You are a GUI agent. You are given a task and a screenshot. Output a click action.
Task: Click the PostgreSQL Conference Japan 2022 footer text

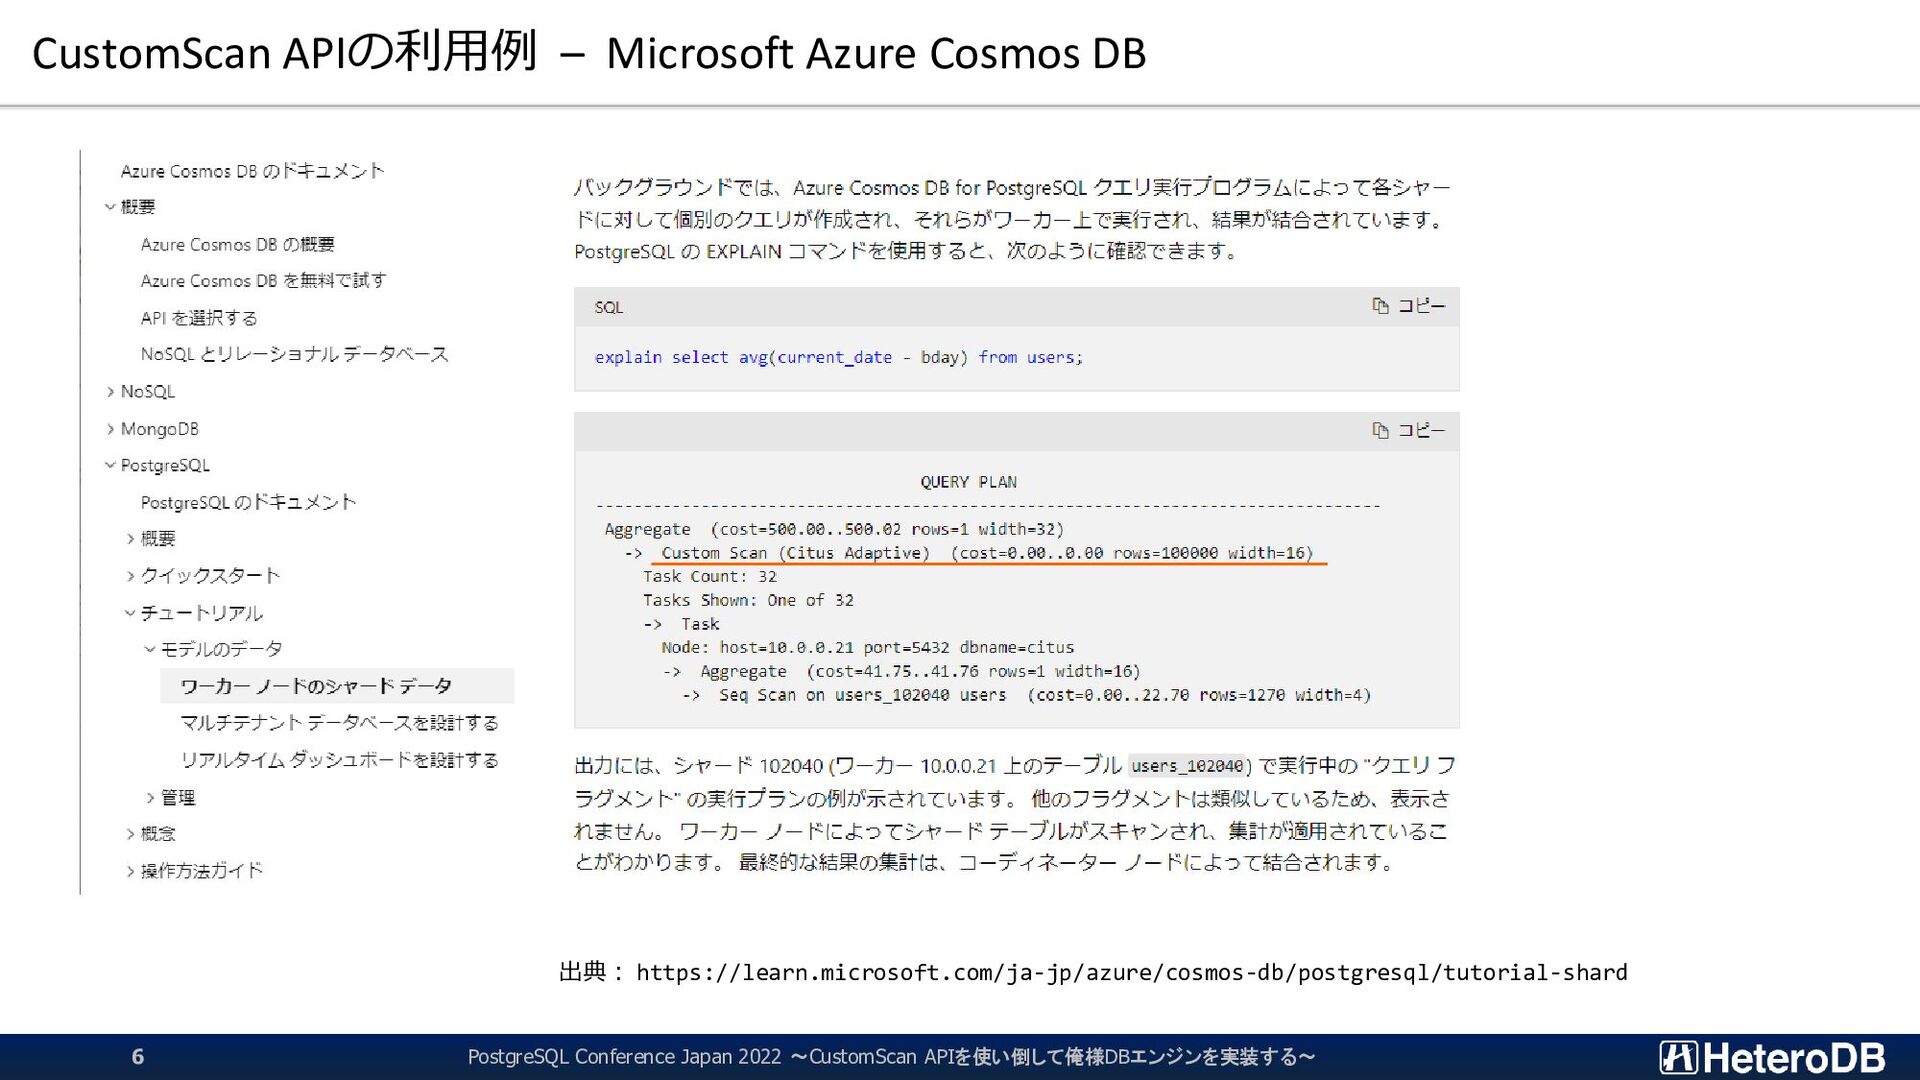click(891, 1057)
